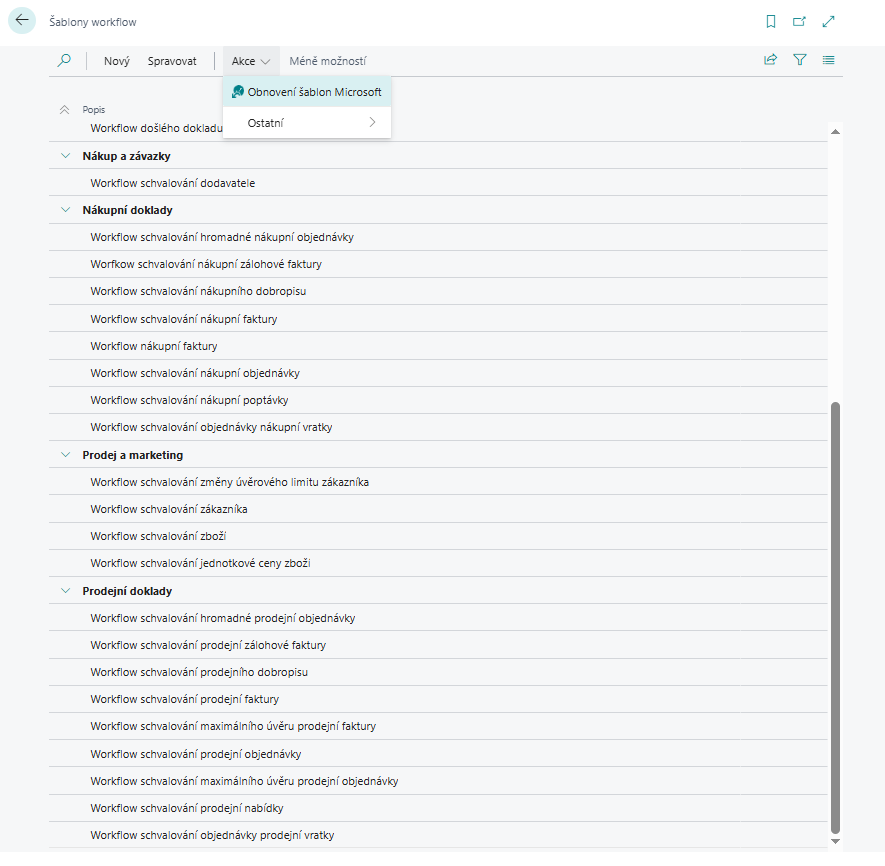Select Workflow schvalování maximálního úvěru prodejní faktury

[x=438, y=727]
